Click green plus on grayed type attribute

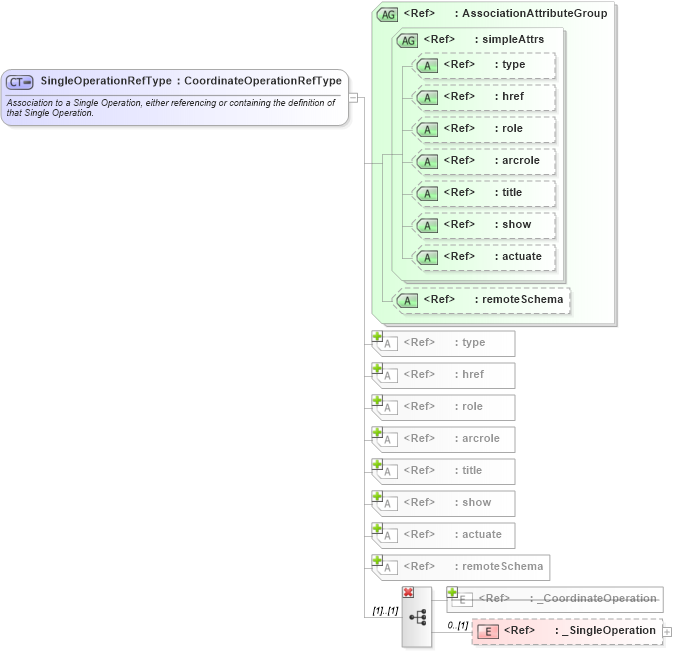tap(377, 336)
